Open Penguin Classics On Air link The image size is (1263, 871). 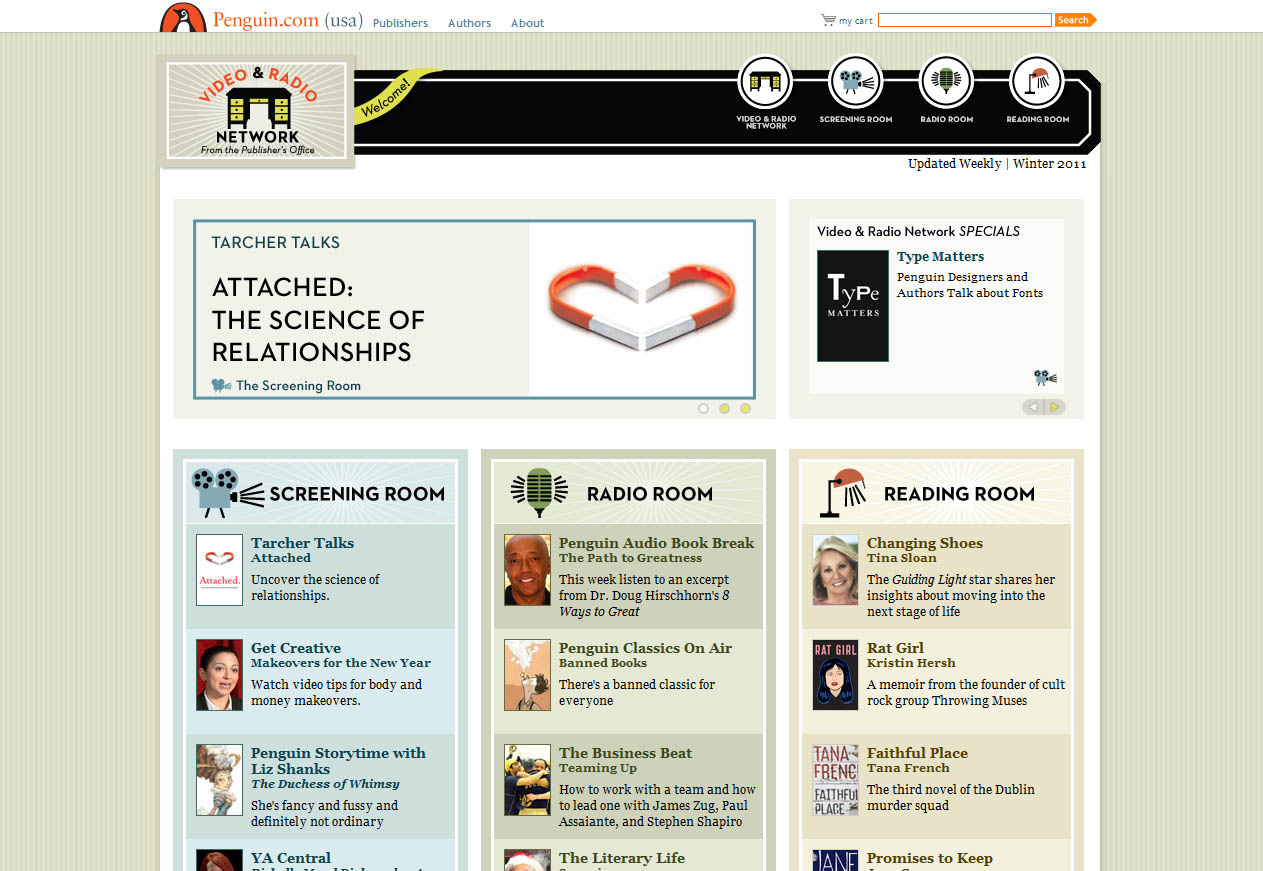tap(645, 648)
